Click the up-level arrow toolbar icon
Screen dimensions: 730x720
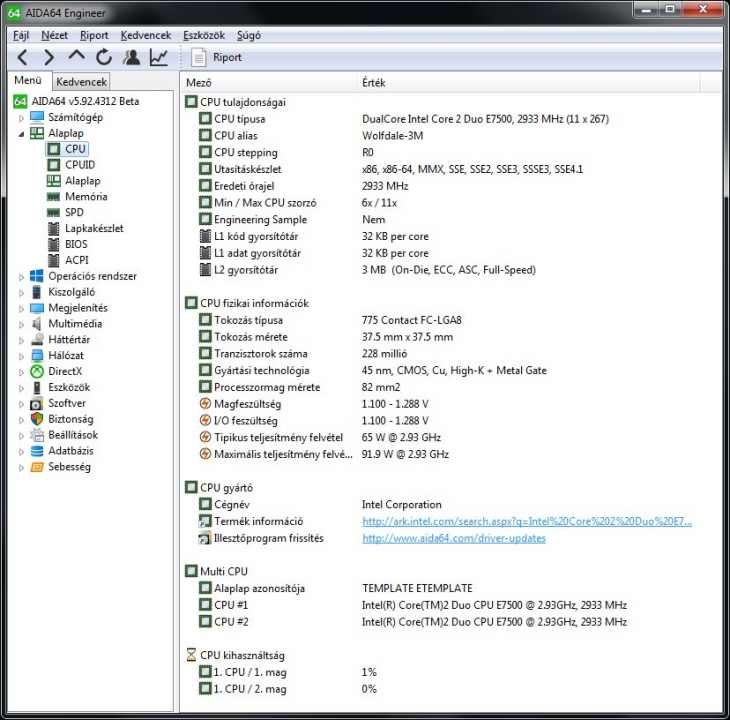[x=76, y=56]
